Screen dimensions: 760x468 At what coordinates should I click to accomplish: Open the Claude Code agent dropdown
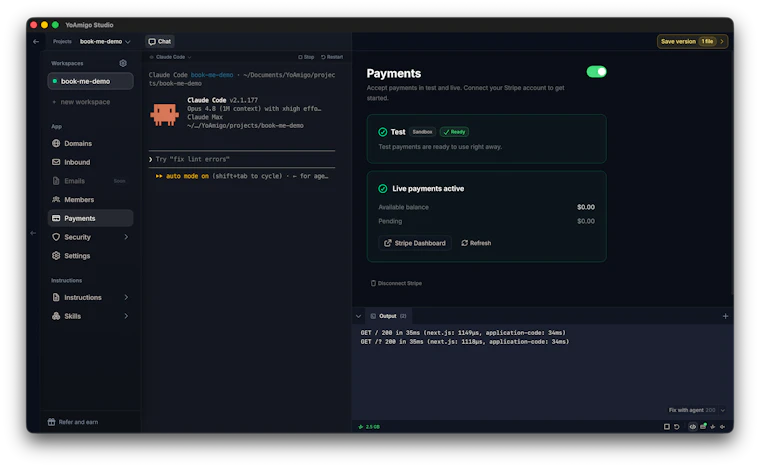pyautogui.click(x=170, y=57)
